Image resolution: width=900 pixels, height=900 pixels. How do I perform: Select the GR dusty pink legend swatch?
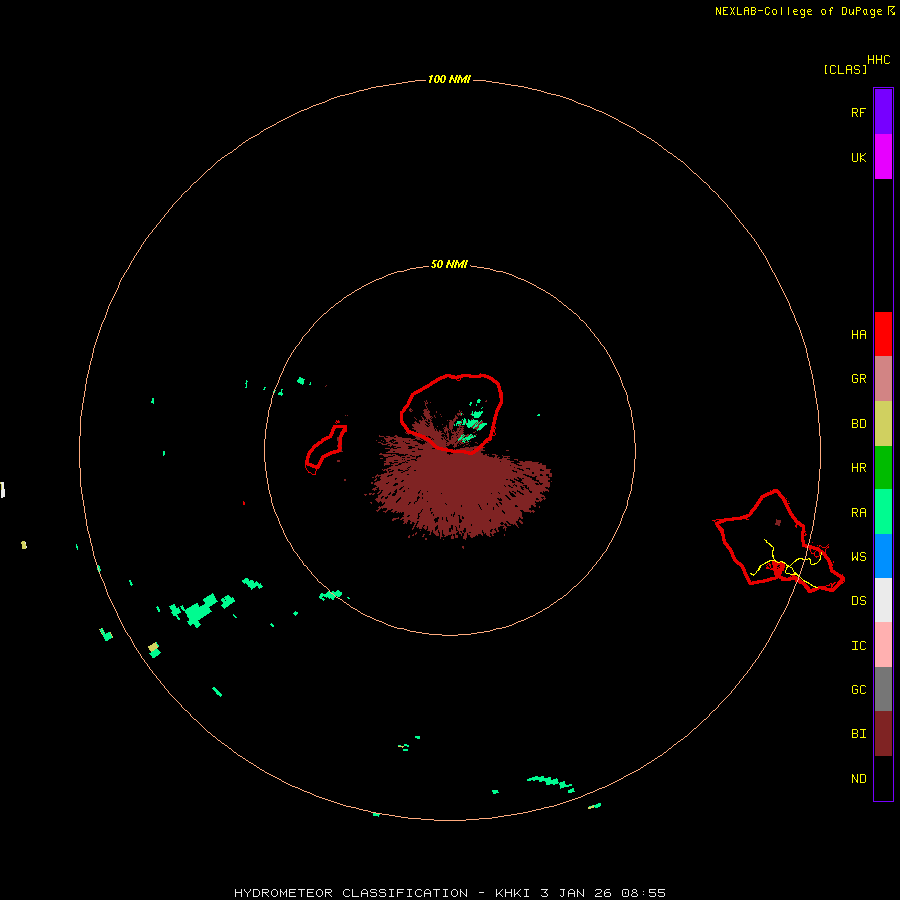tap(883, 379)
